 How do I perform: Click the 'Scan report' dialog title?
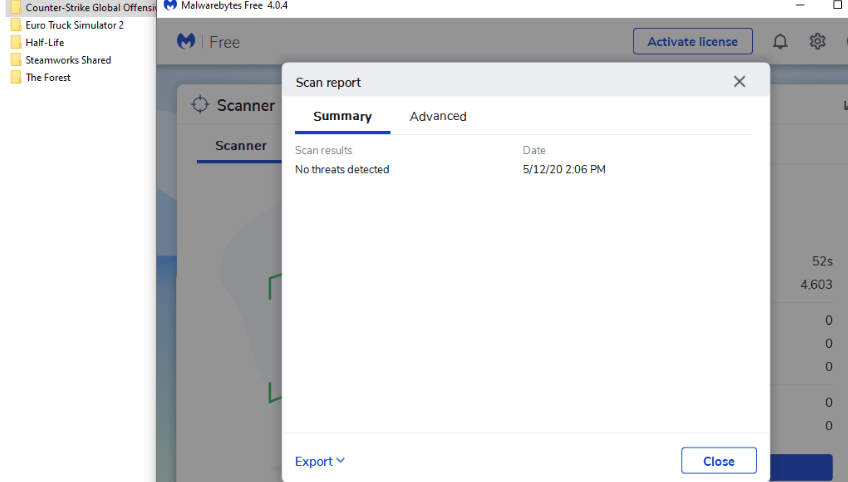(x=328, y=83)
